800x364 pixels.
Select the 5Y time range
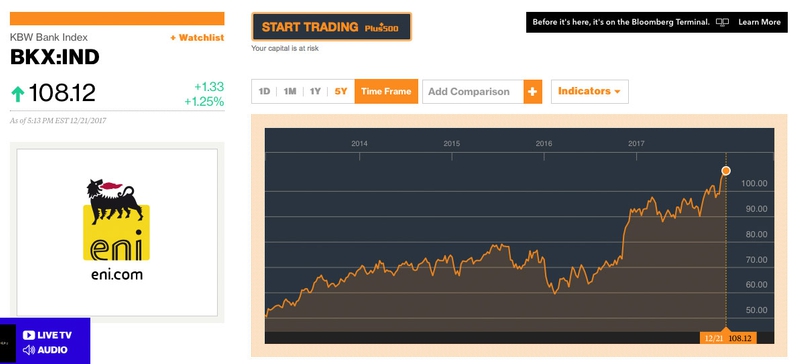tap(341, 91)
